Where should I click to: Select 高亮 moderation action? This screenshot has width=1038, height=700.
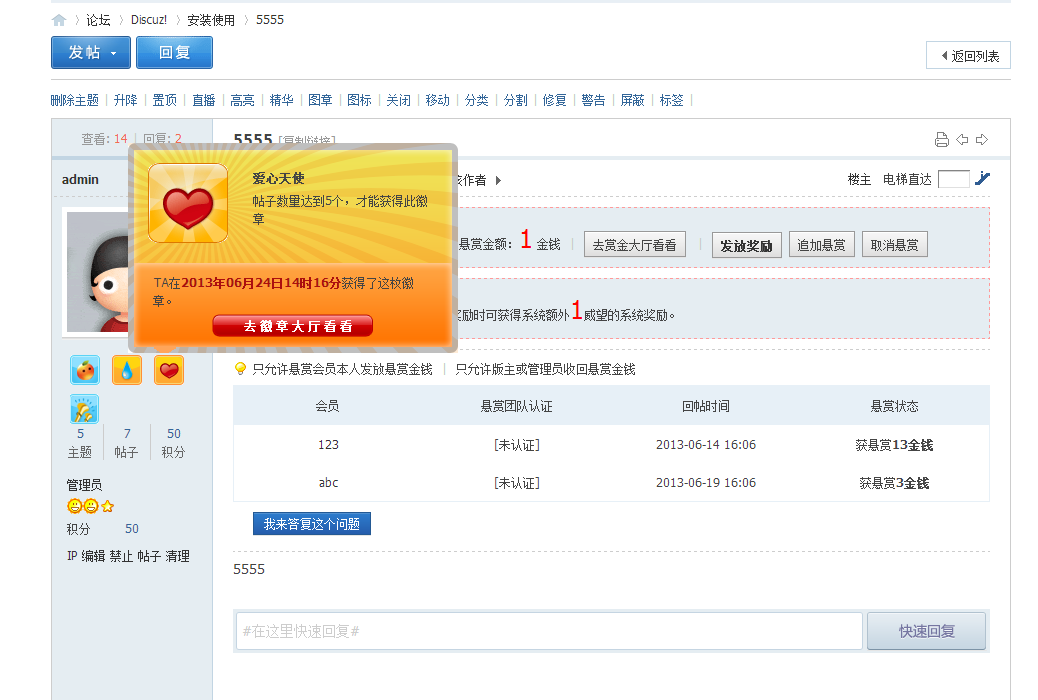[242, 100]
